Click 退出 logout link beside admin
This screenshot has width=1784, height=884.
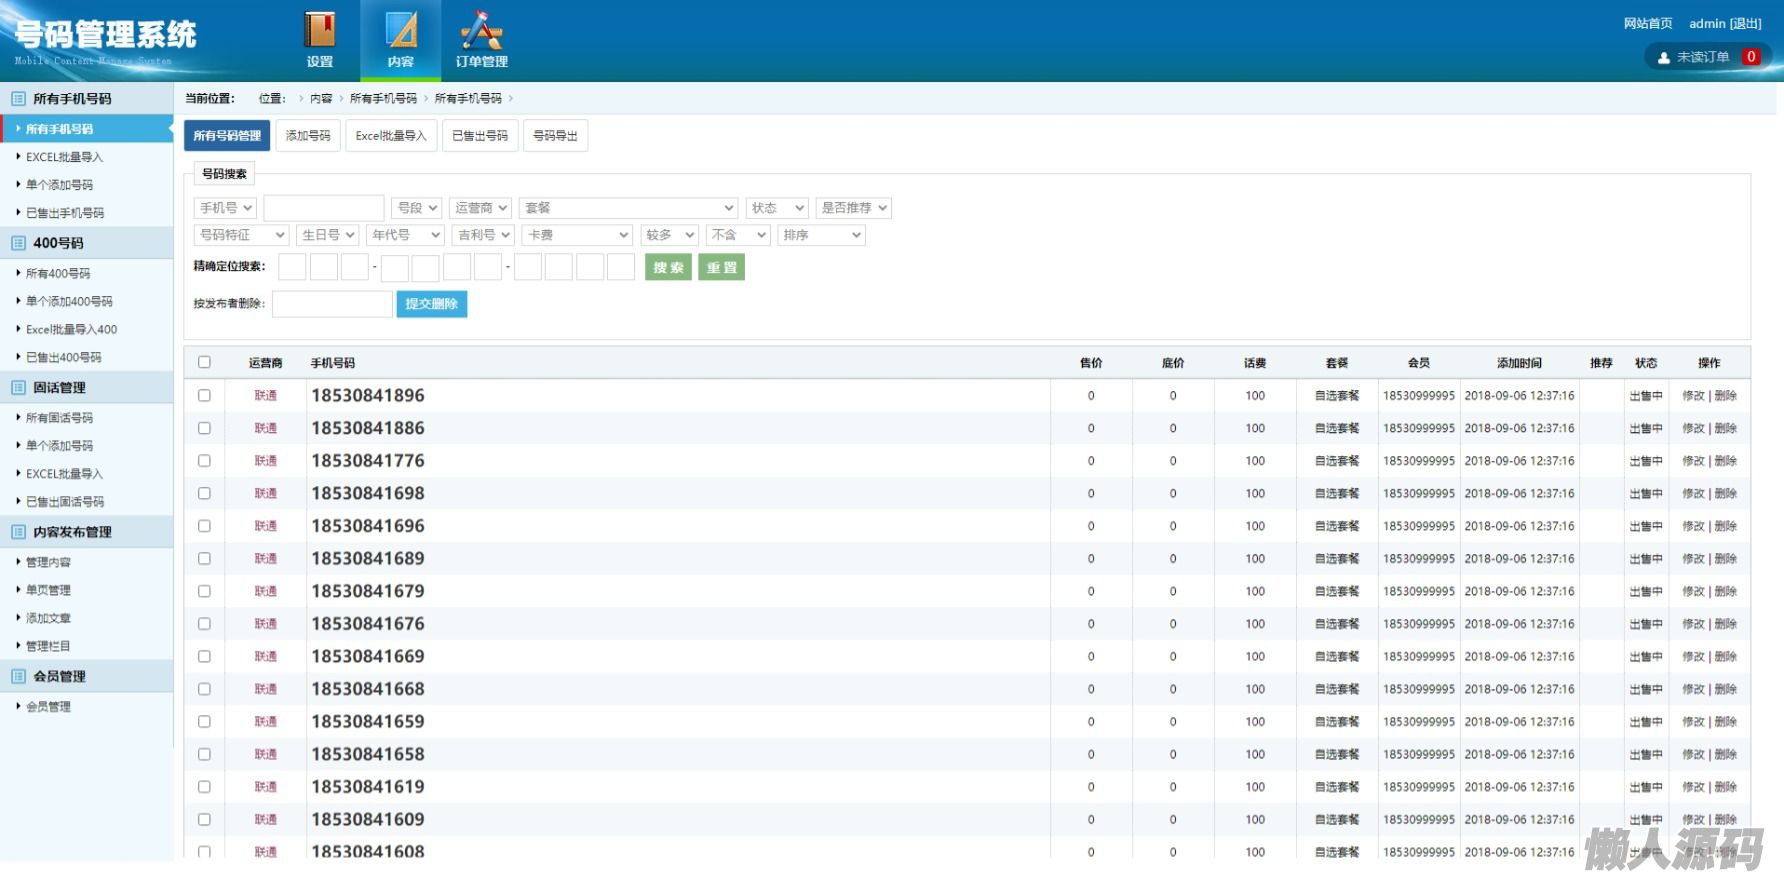[x=1746, y=24]
